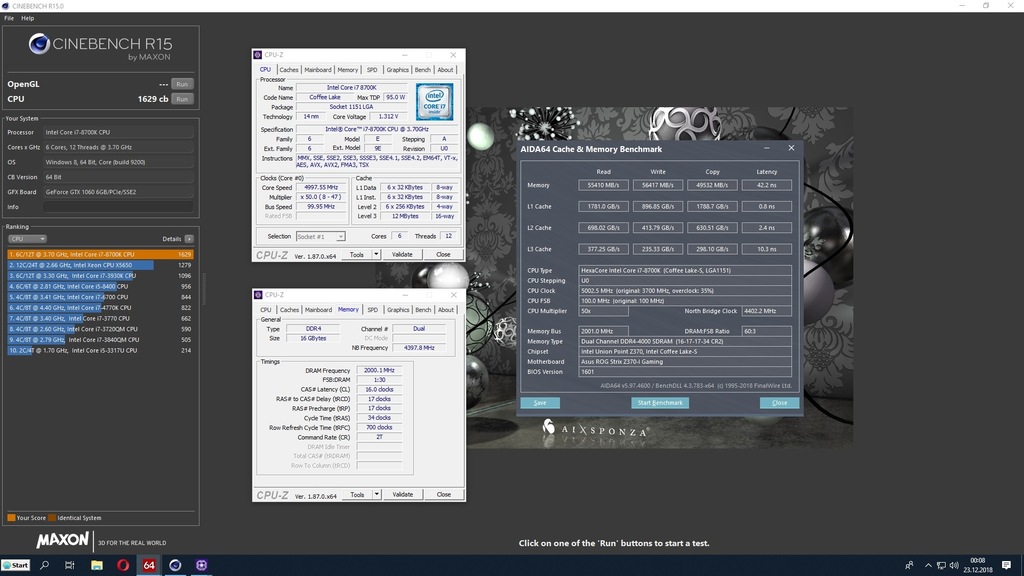The height and width of the screenshot is (576, 1024).
Task: Click Core Speed value 4997.55 MHz
Action: coord(322,187)
